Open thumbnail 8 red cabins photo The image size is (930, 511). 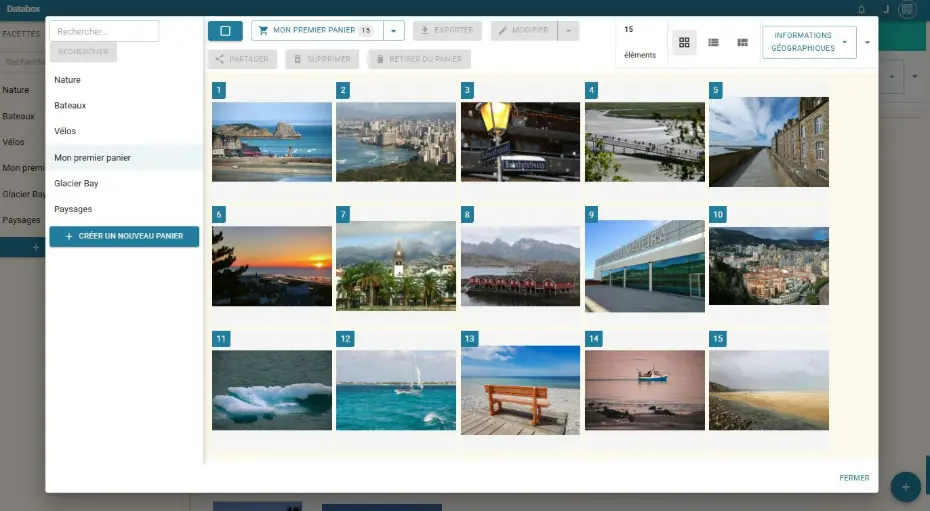pos(520,266)
